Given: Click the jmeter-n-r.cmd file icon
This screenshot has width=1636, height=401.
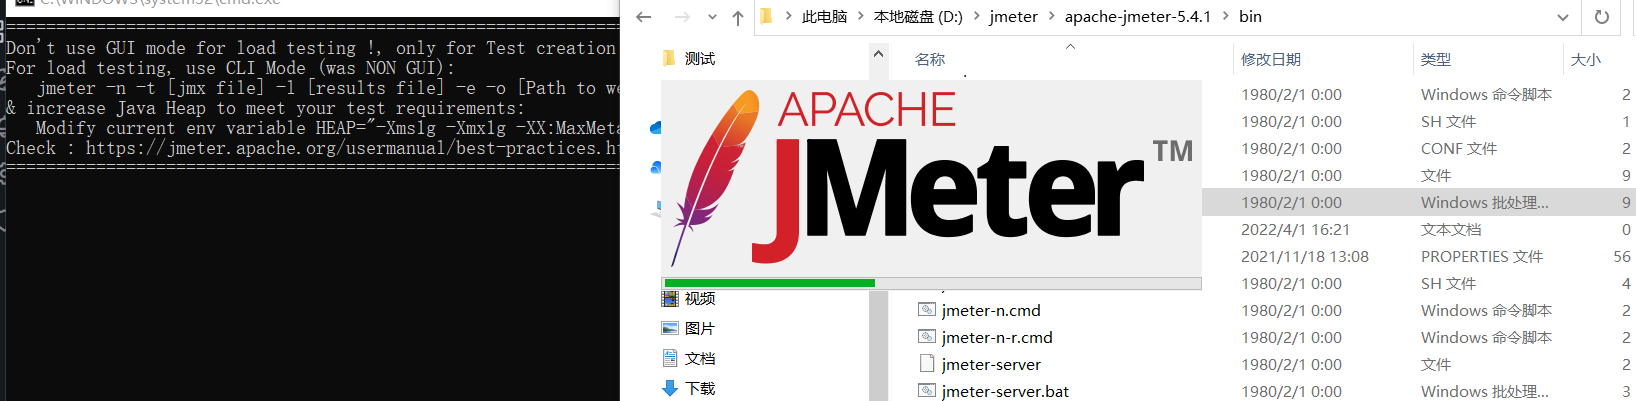Looking at the screenshot, I should pyautogui.click(x=927, y=337).
